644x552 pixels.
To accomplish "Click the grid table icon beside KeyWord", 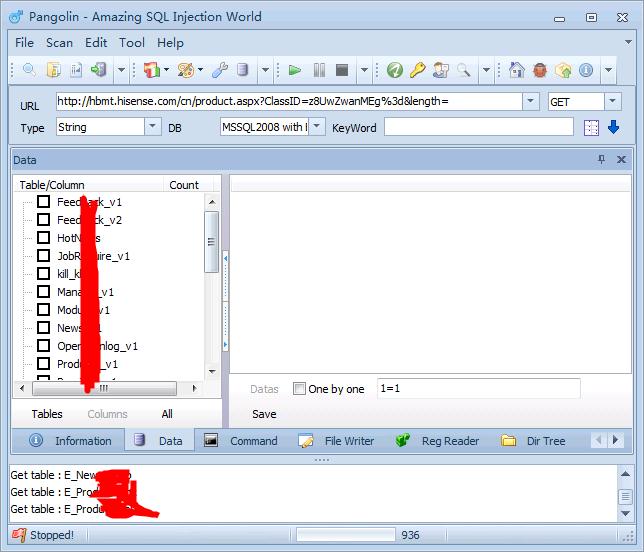I will point(591,128).
